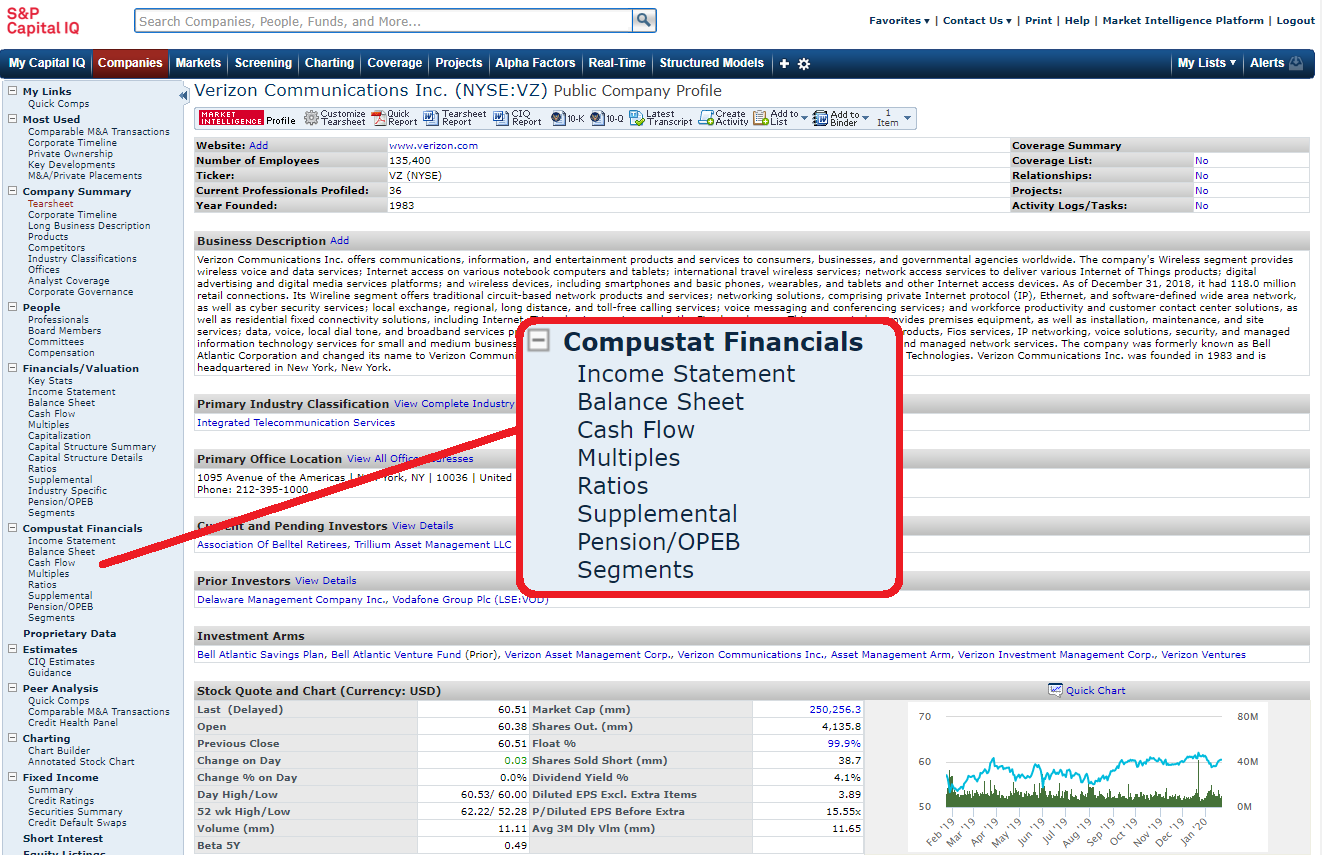
Task: Click the plus icon in navigation bar
Action: 784,64
